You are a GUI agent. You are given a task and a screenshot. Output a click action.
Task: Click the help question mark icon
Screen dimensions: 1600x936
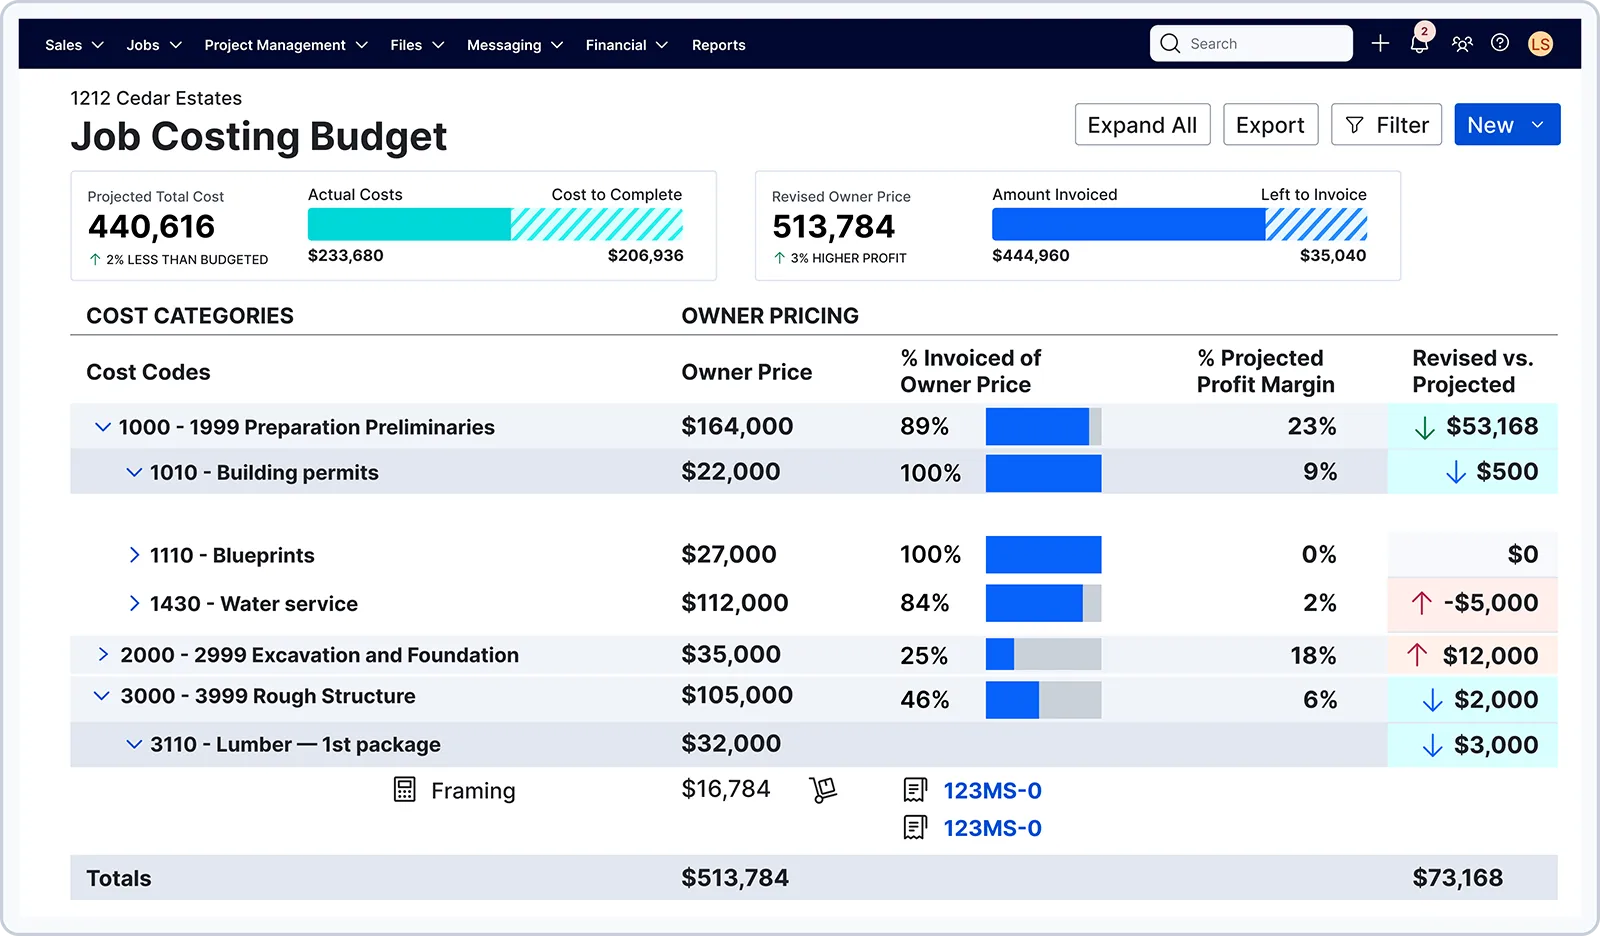pos(1500,43)
